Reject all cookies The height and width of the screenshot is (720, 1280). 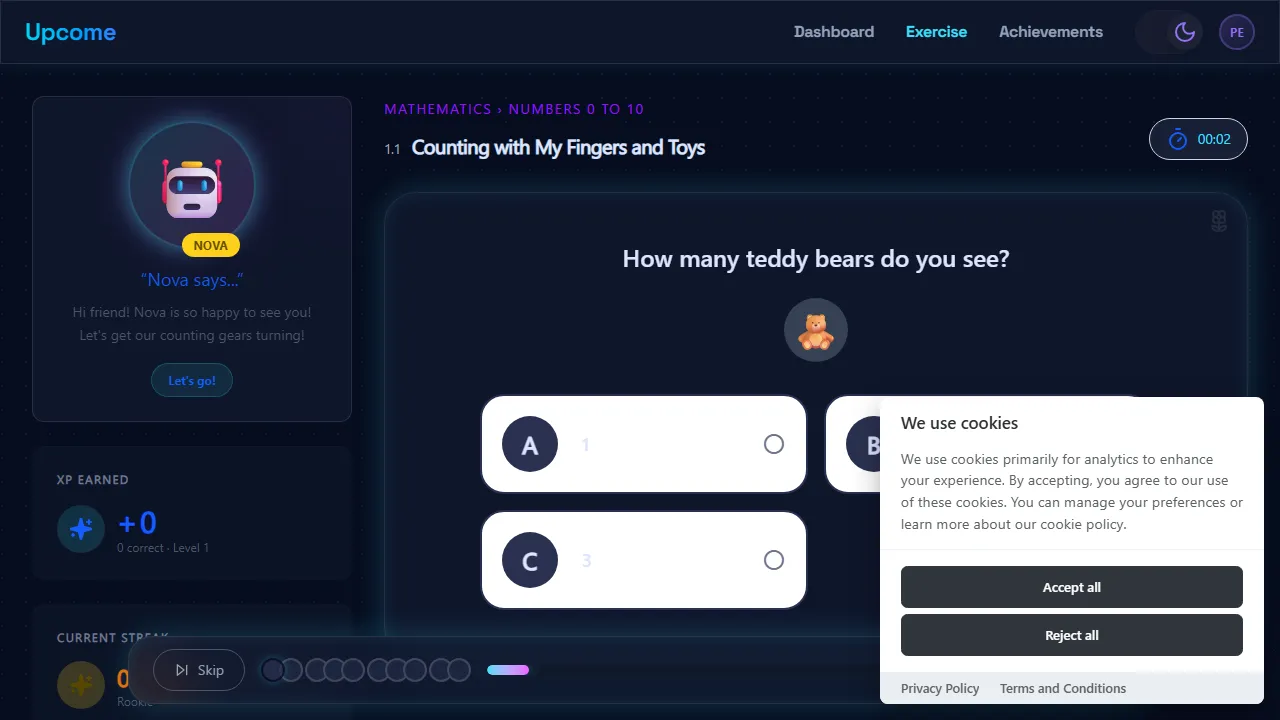(1072, 635)
